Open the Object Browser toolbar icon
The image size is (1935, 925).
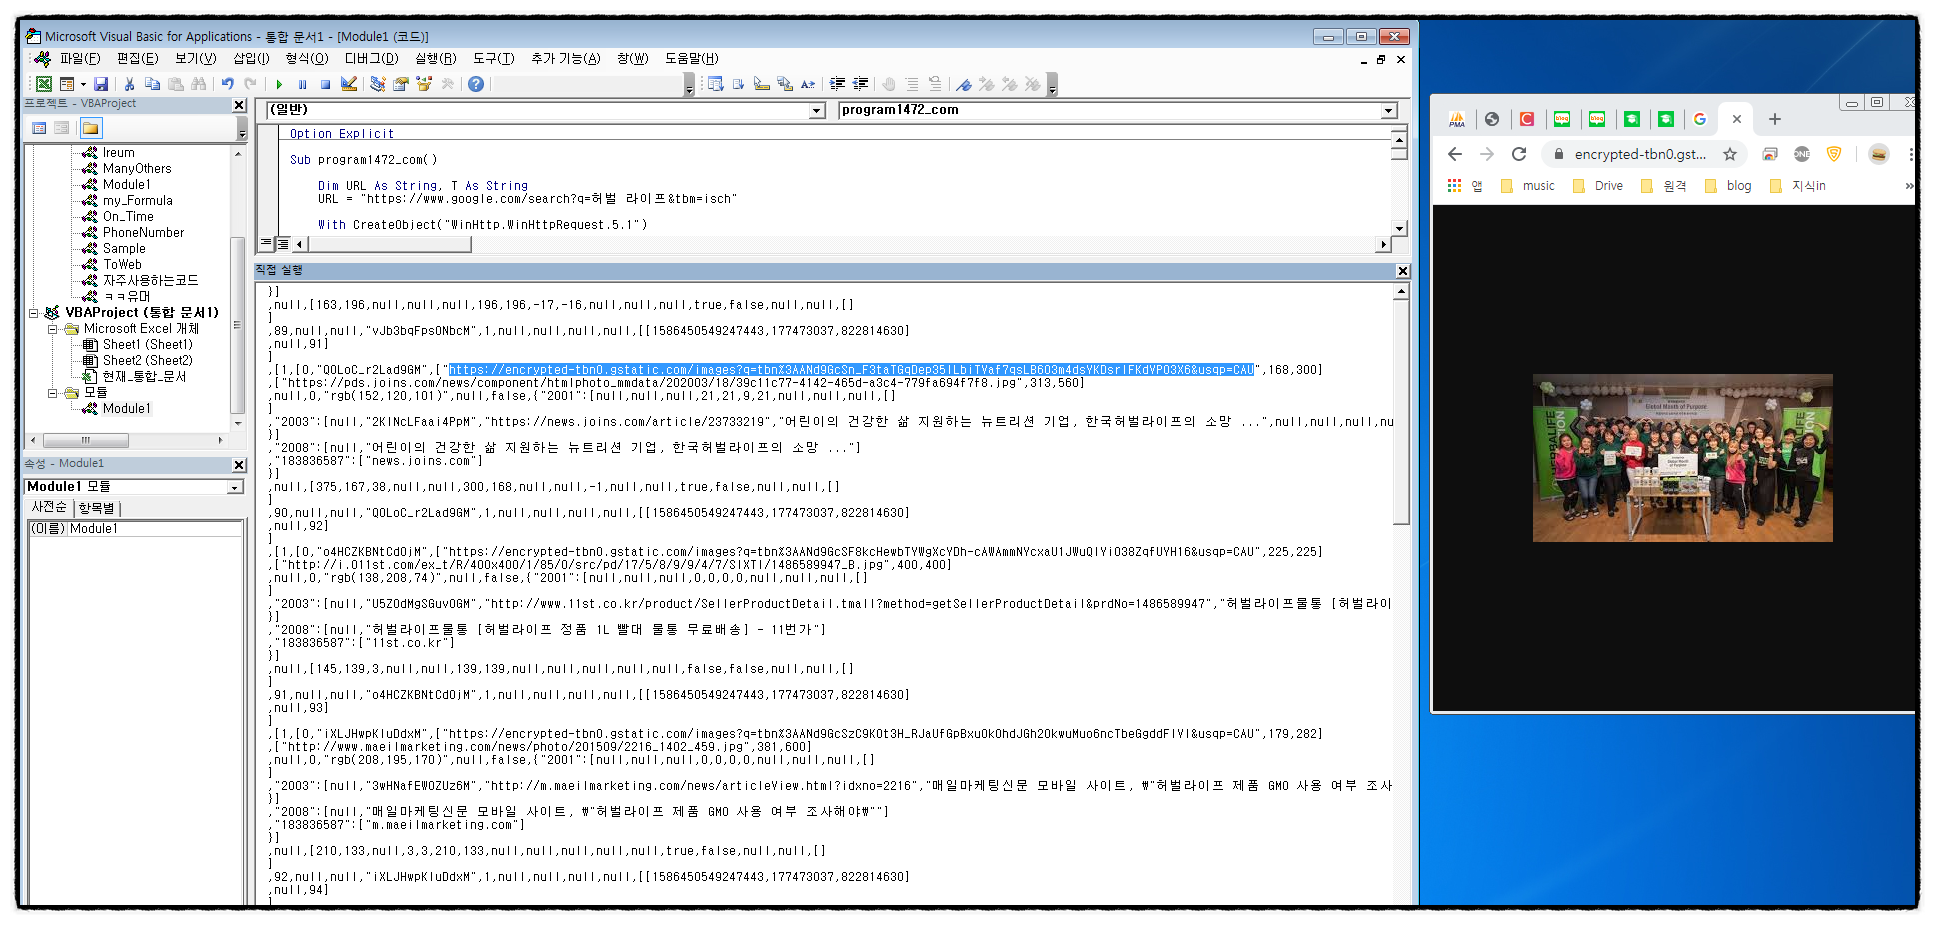point(424,85)
